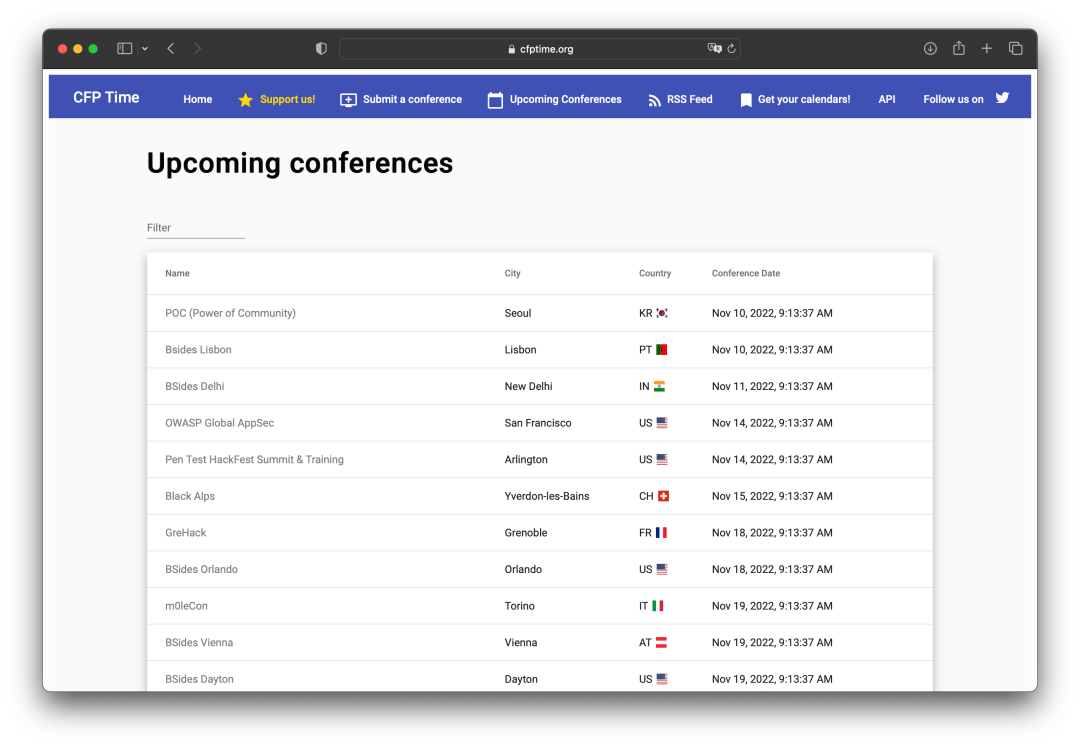Screen dimensions: 1080x748
Task: Click the Conference Date column header
Action: tap(745, 273)
